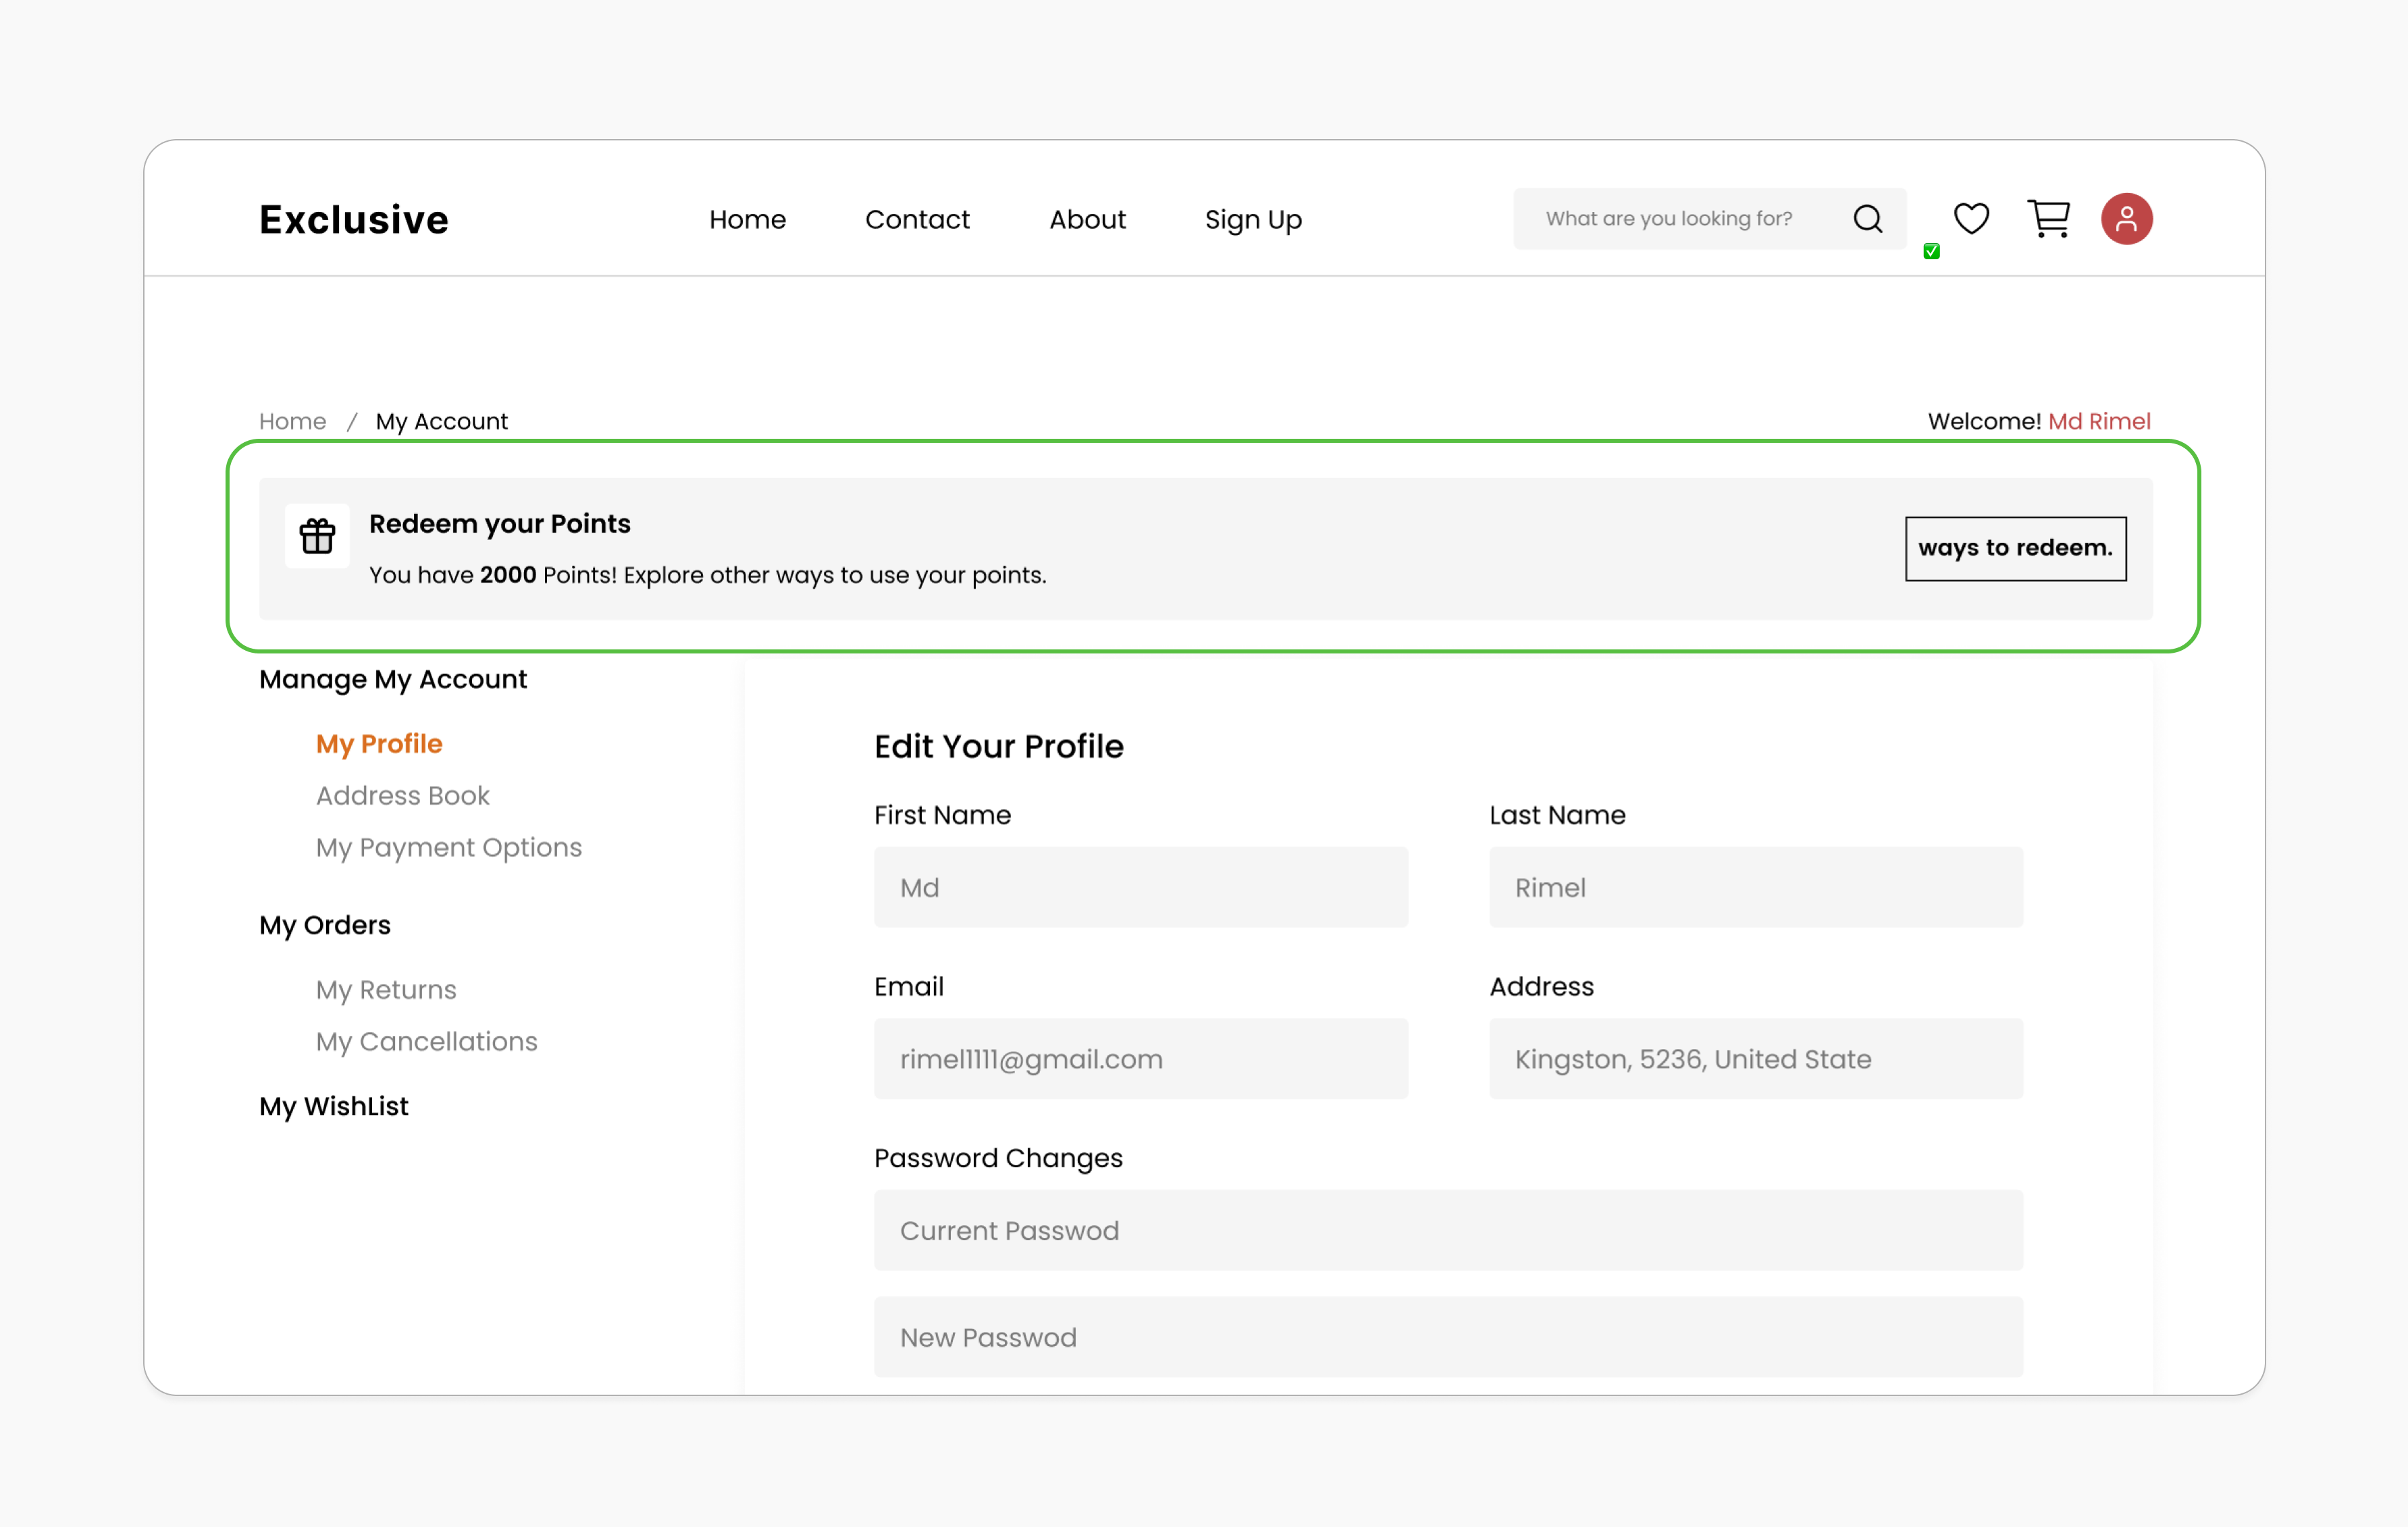Switch to the Contact page

point(917,219)
